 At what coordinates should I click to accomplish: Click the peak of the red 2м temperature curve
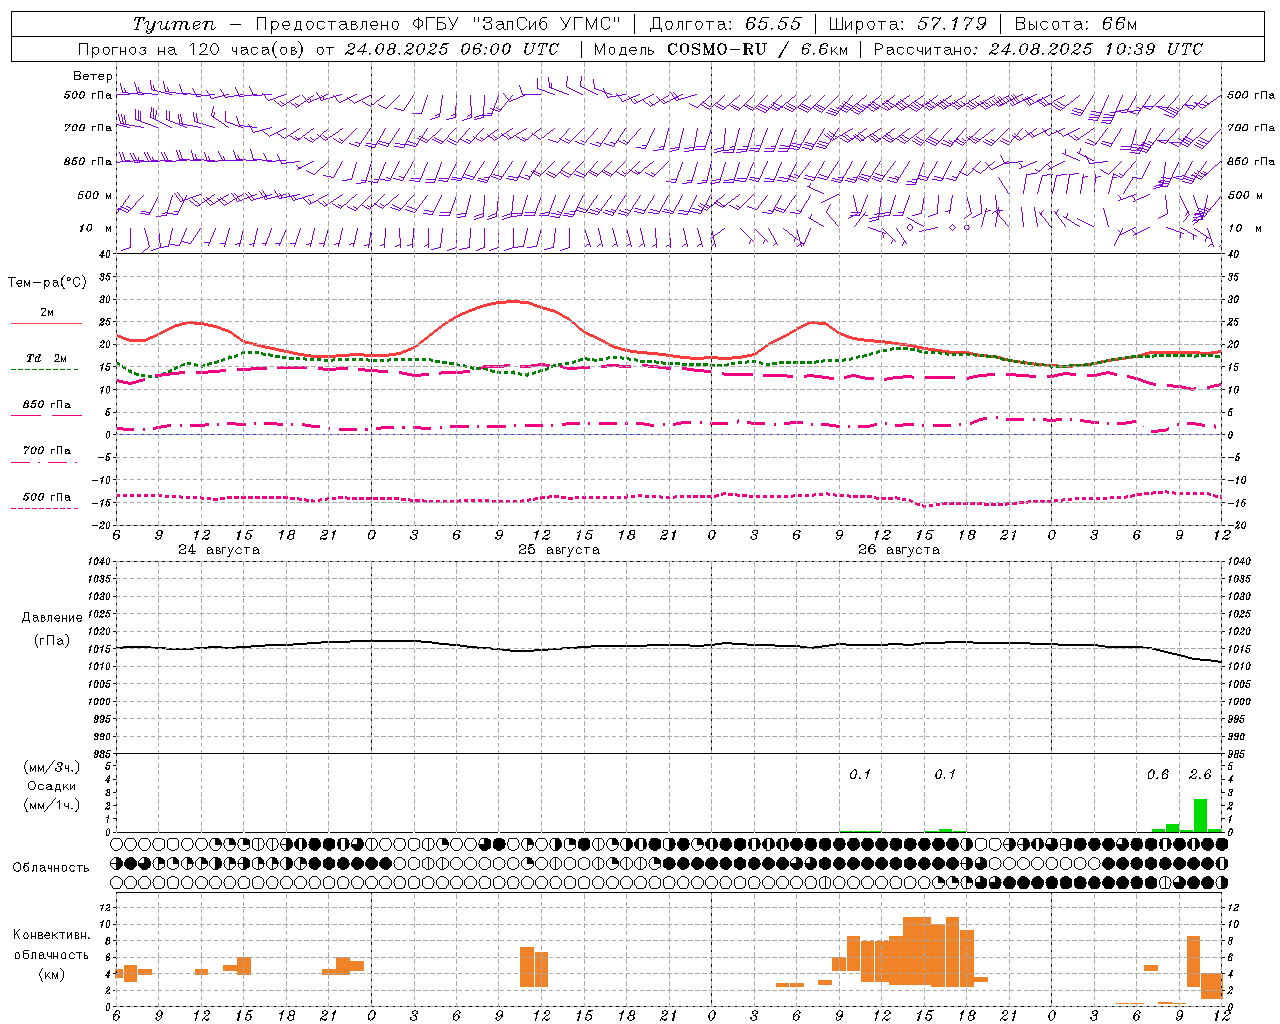coord(512,301)
